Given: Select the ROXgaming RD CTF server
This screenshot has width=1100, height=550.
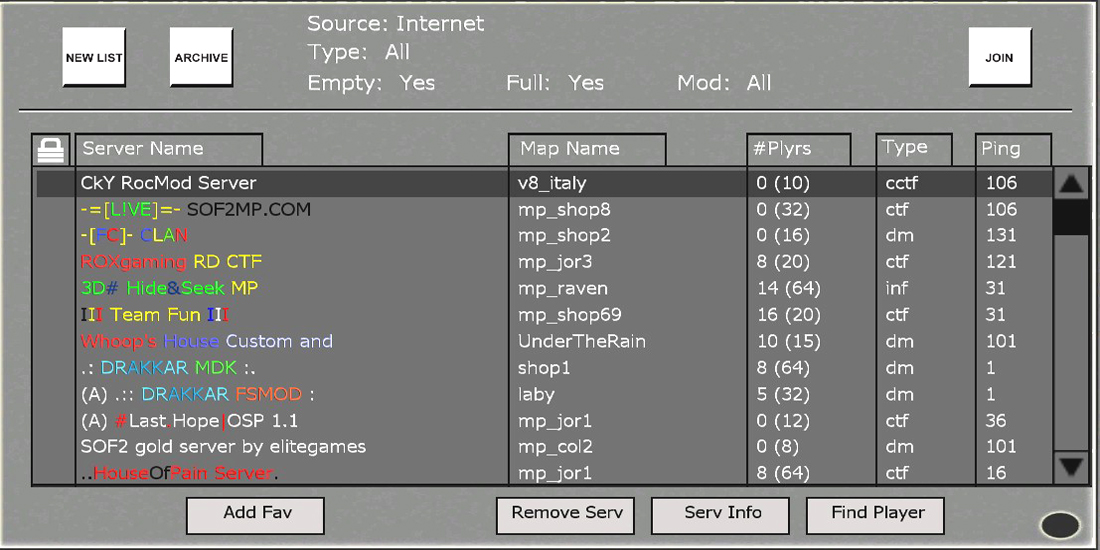Looking at the screenshot, I should 171,262.
